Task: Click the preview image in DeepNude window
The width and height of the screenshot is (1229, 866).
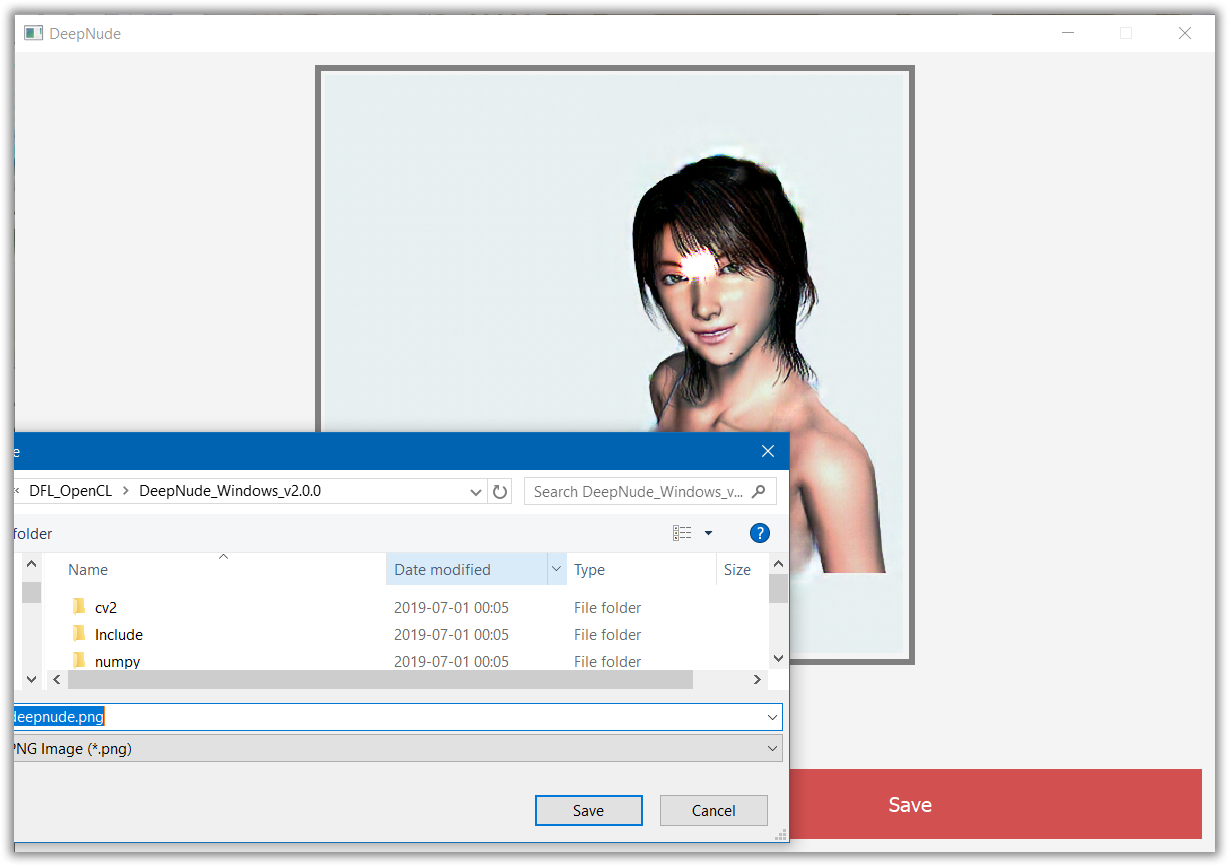Action: pos(614,365)
